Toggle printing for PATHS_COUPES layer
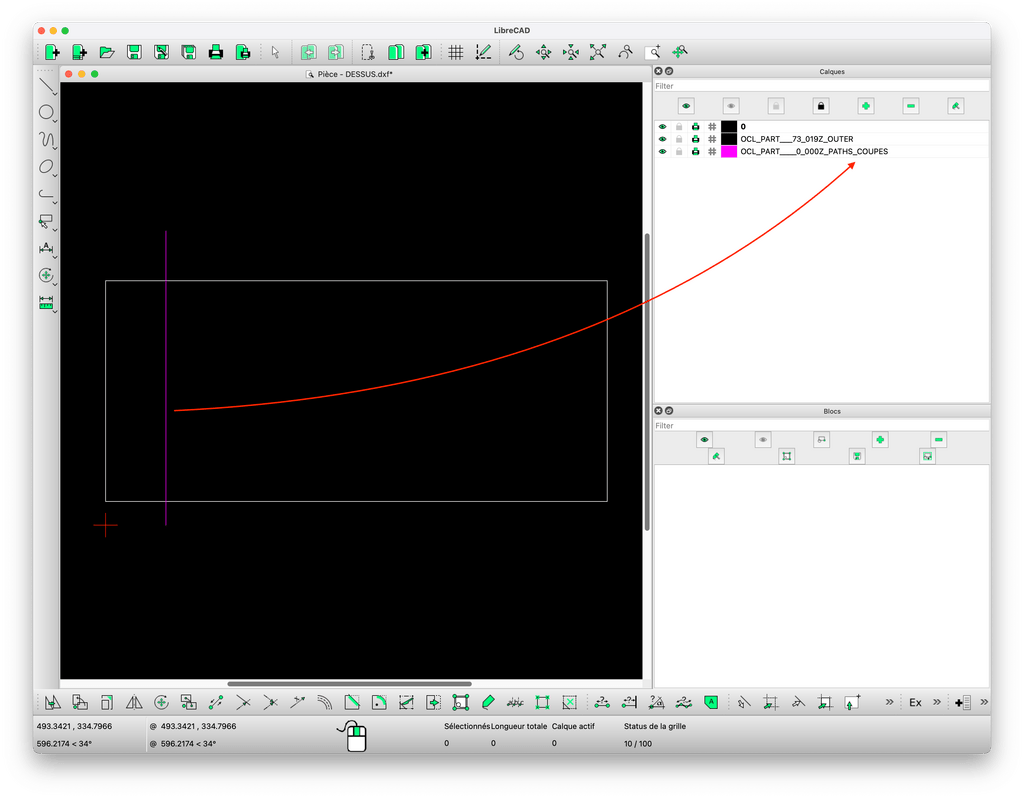Screen dimensions: 1024x797 tap(696, 152)
